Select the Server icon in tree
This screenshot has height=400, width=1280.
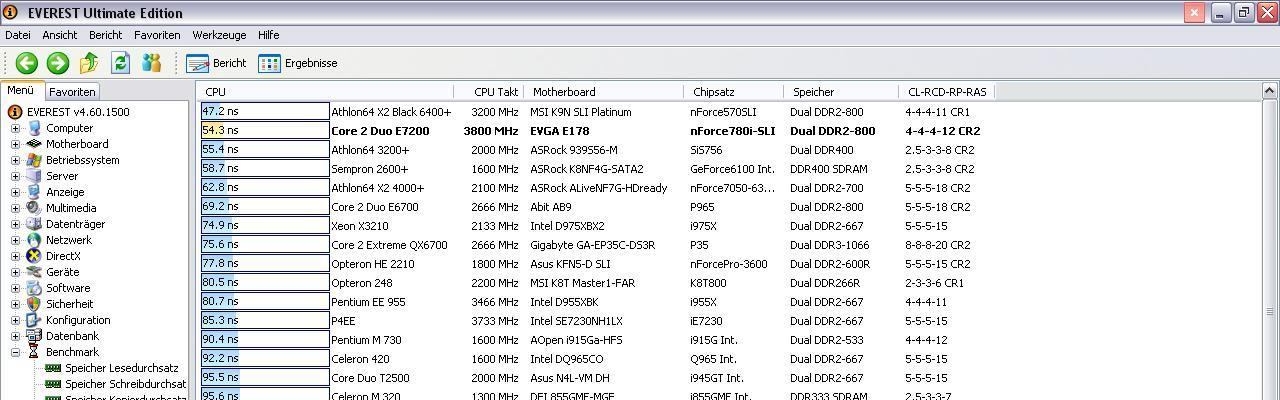pyautogui.click(x=34, y=176)
